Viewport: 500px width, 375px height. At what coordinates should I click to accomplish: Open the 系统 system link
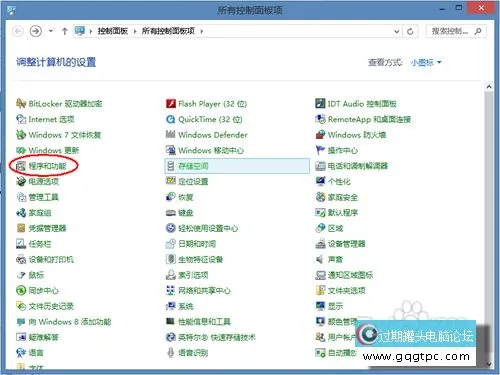186,306
